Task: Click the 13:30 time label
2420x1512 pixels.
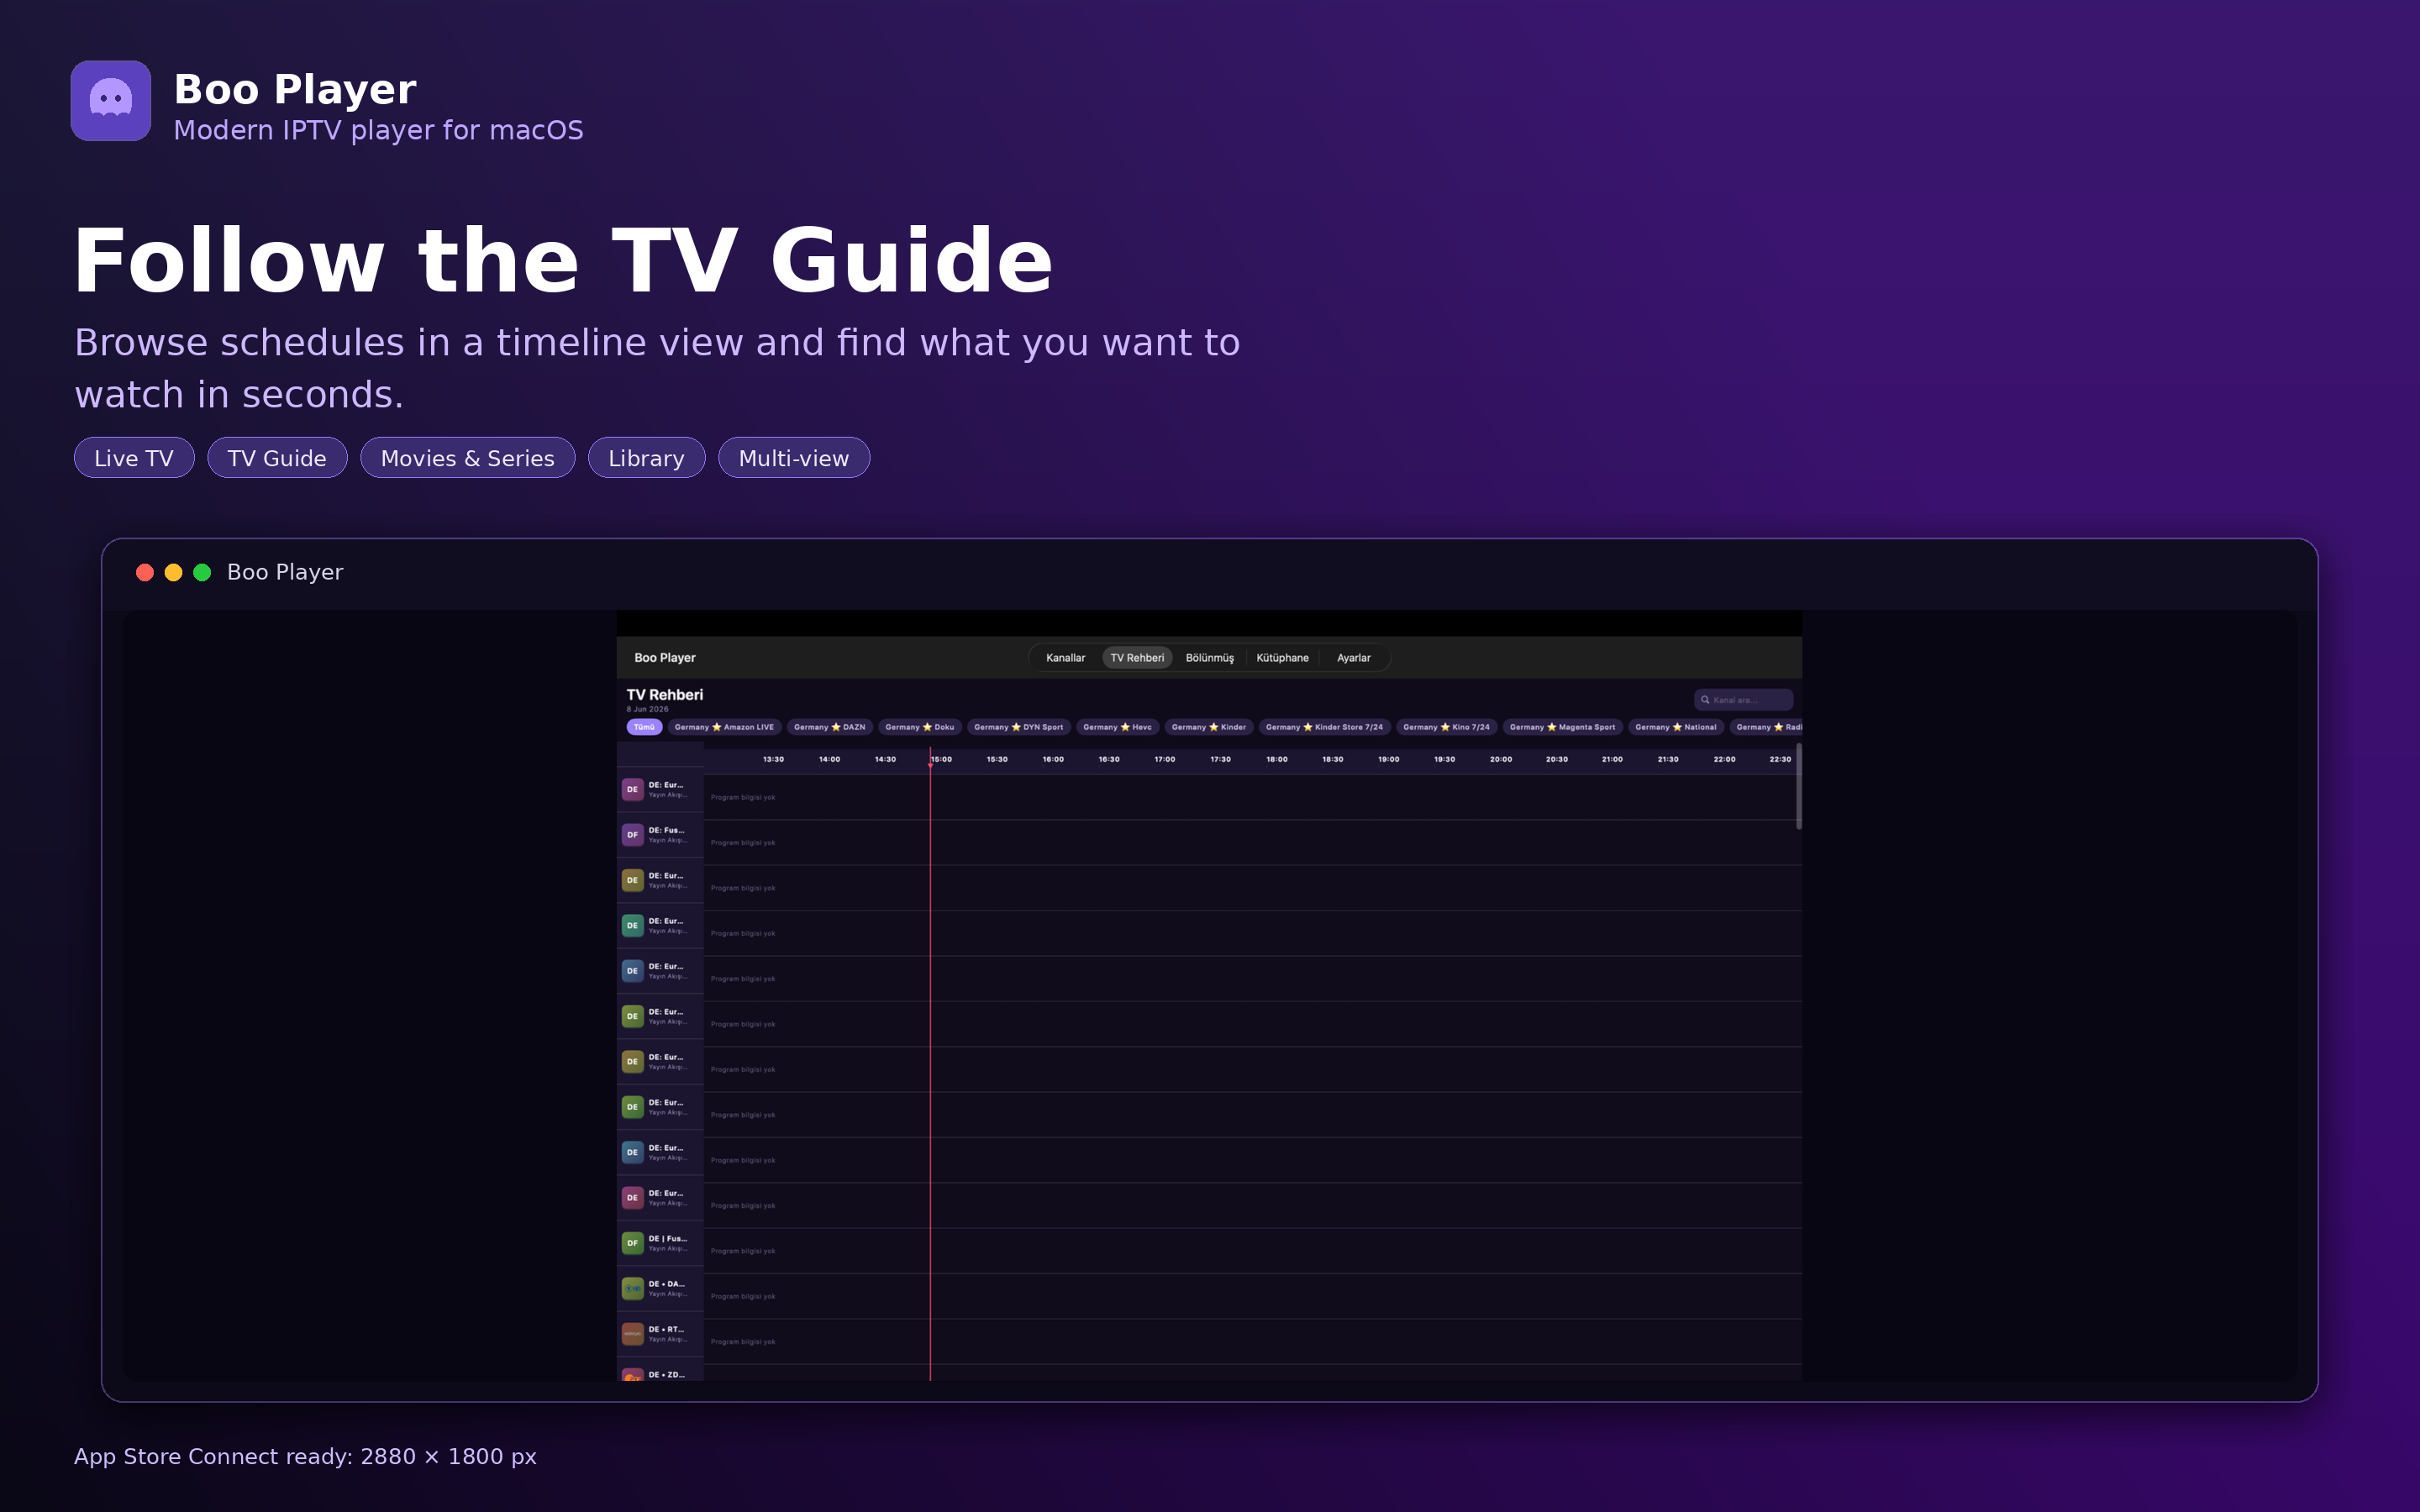Action: coord(773,760)
